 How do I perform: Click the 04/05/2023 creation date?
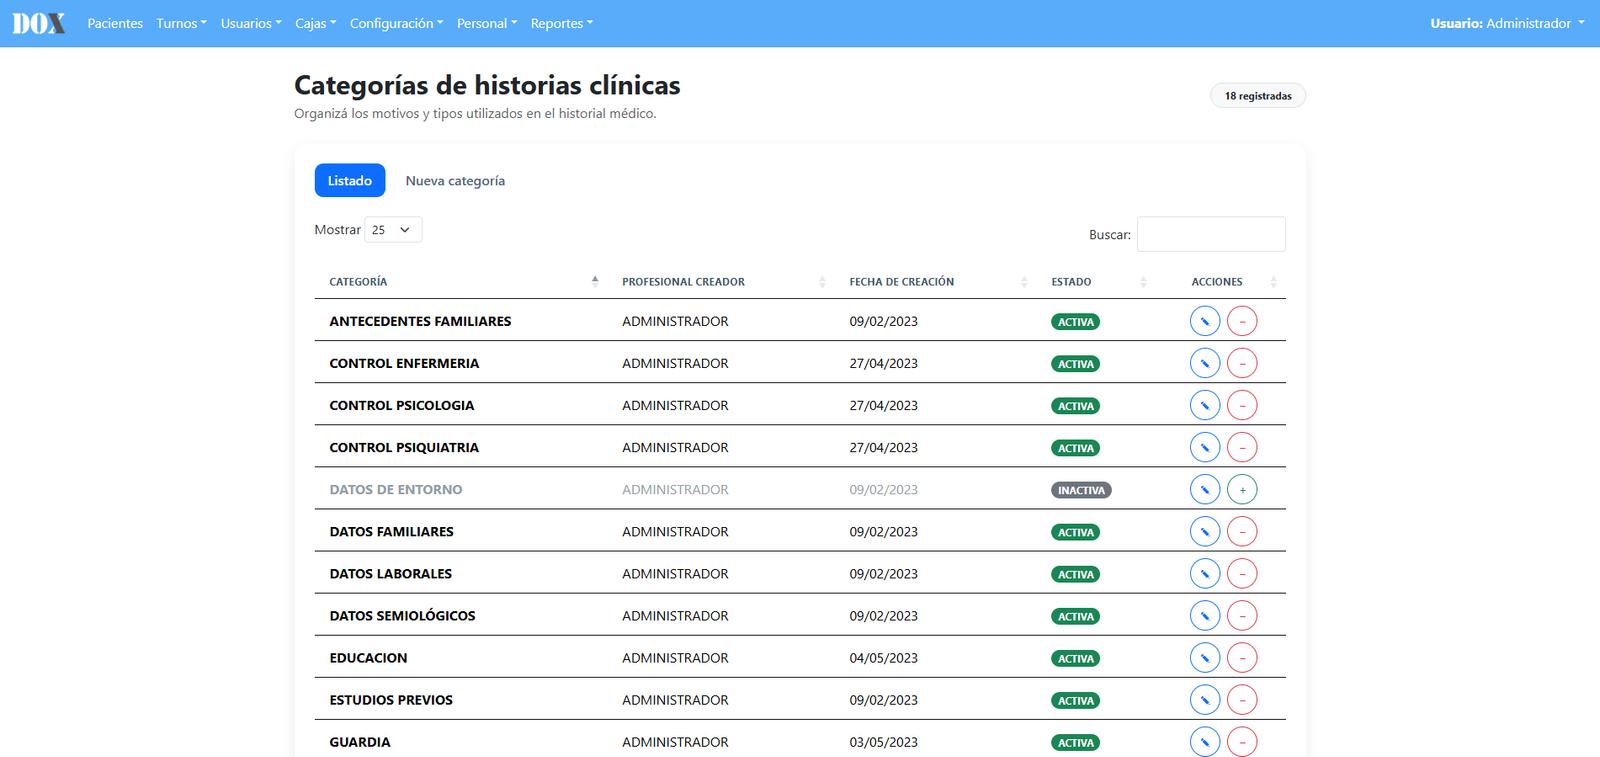[884, 658]
